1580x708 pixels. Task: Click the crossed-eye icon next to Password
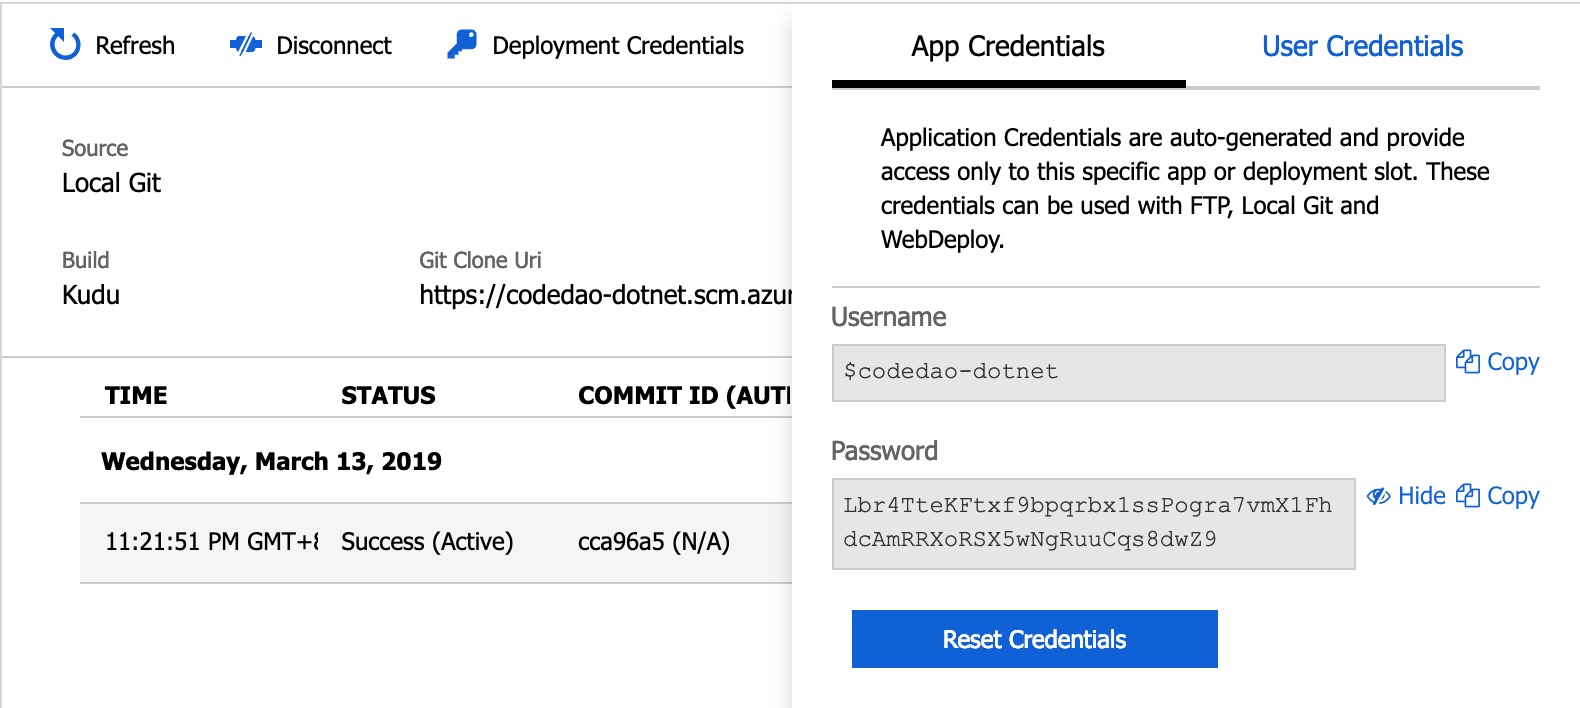coord(1379,496)
